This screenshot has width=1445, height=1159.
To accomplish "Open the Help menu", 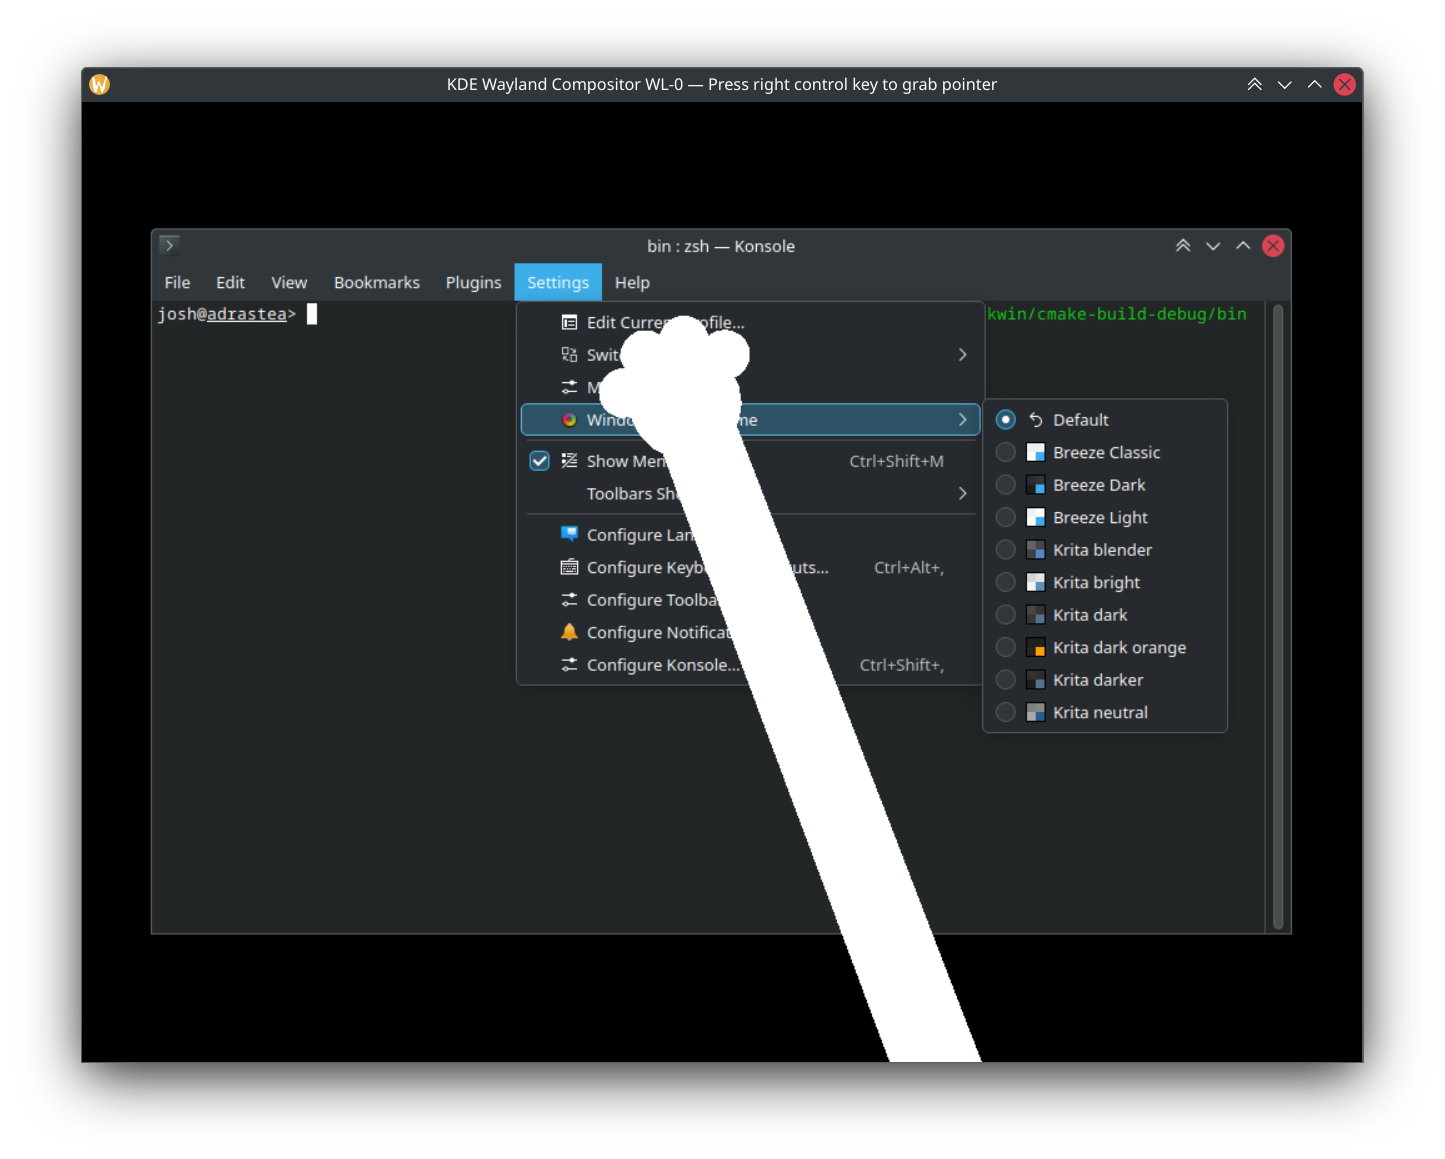I will tap(632, 282).
